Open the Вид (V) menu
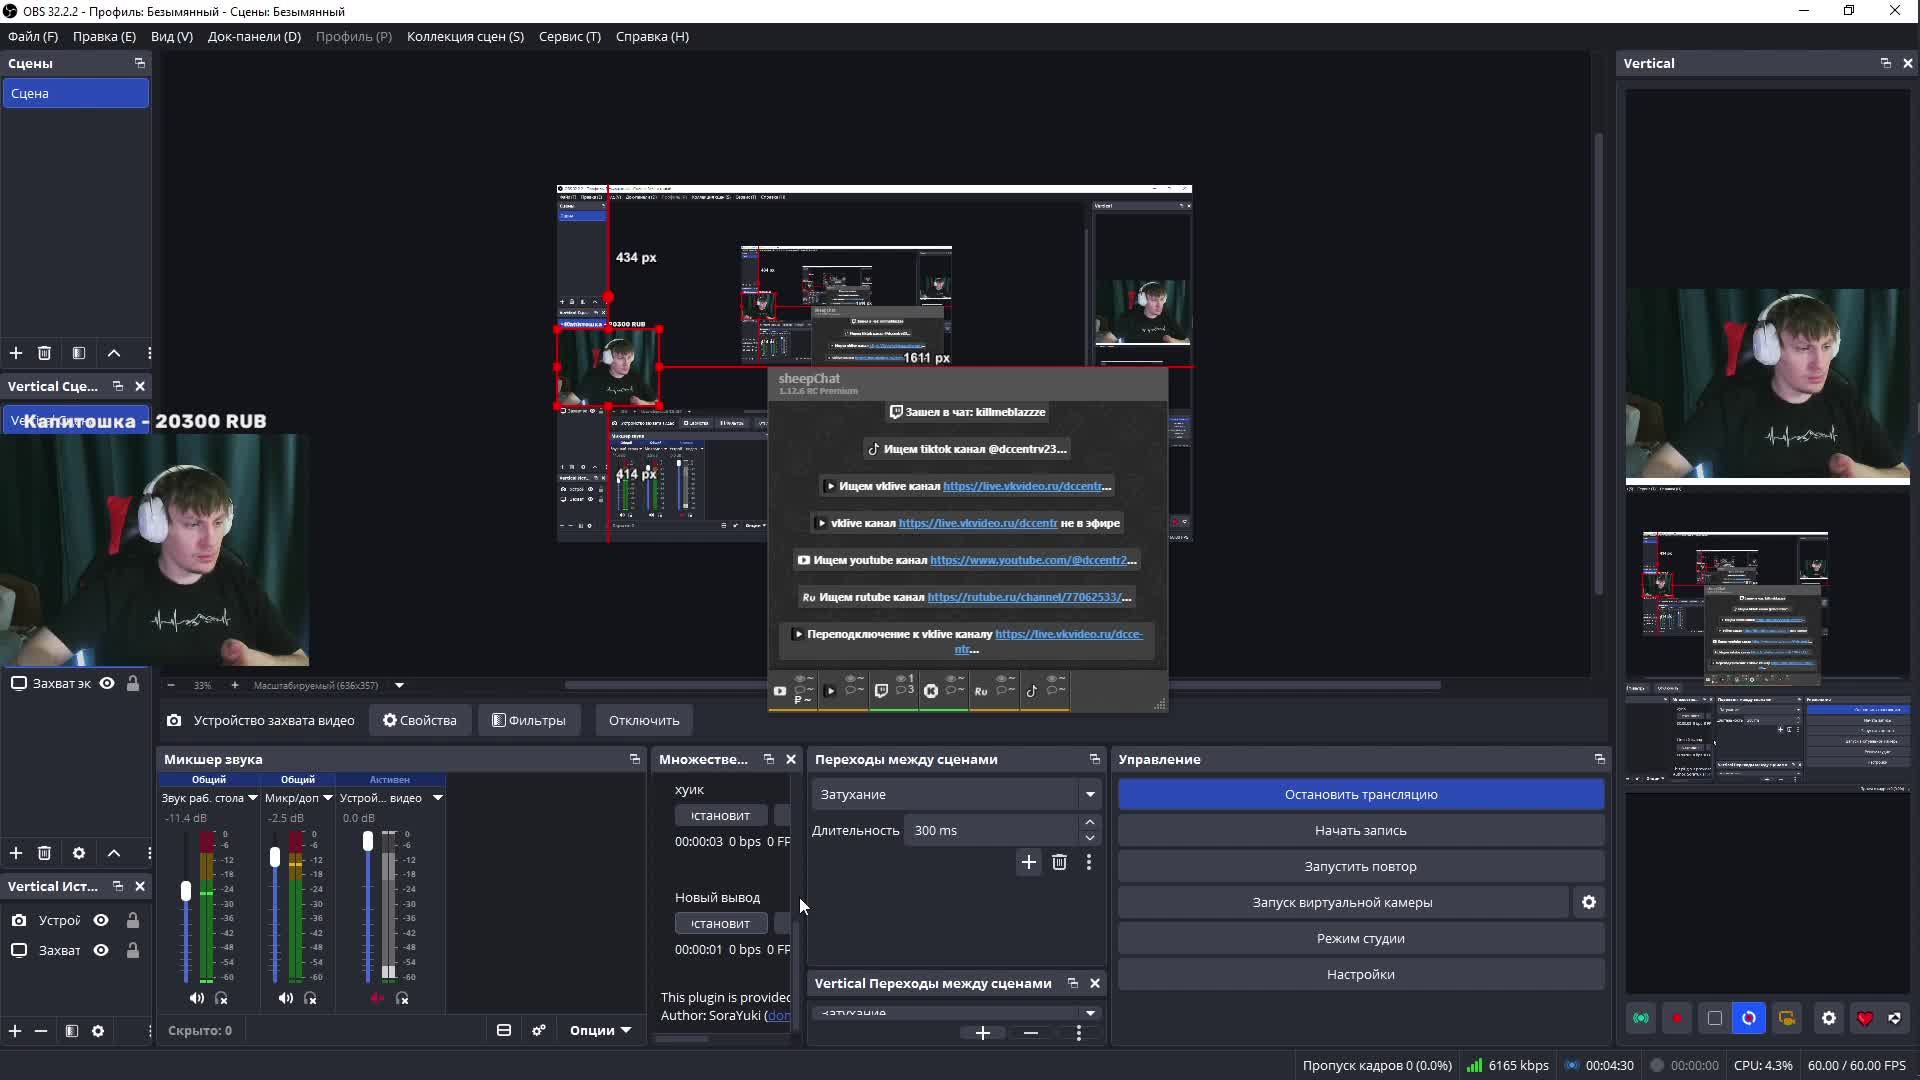Screen dimensions: 1920x1080 pyautogui.click(x=172, y=36)
